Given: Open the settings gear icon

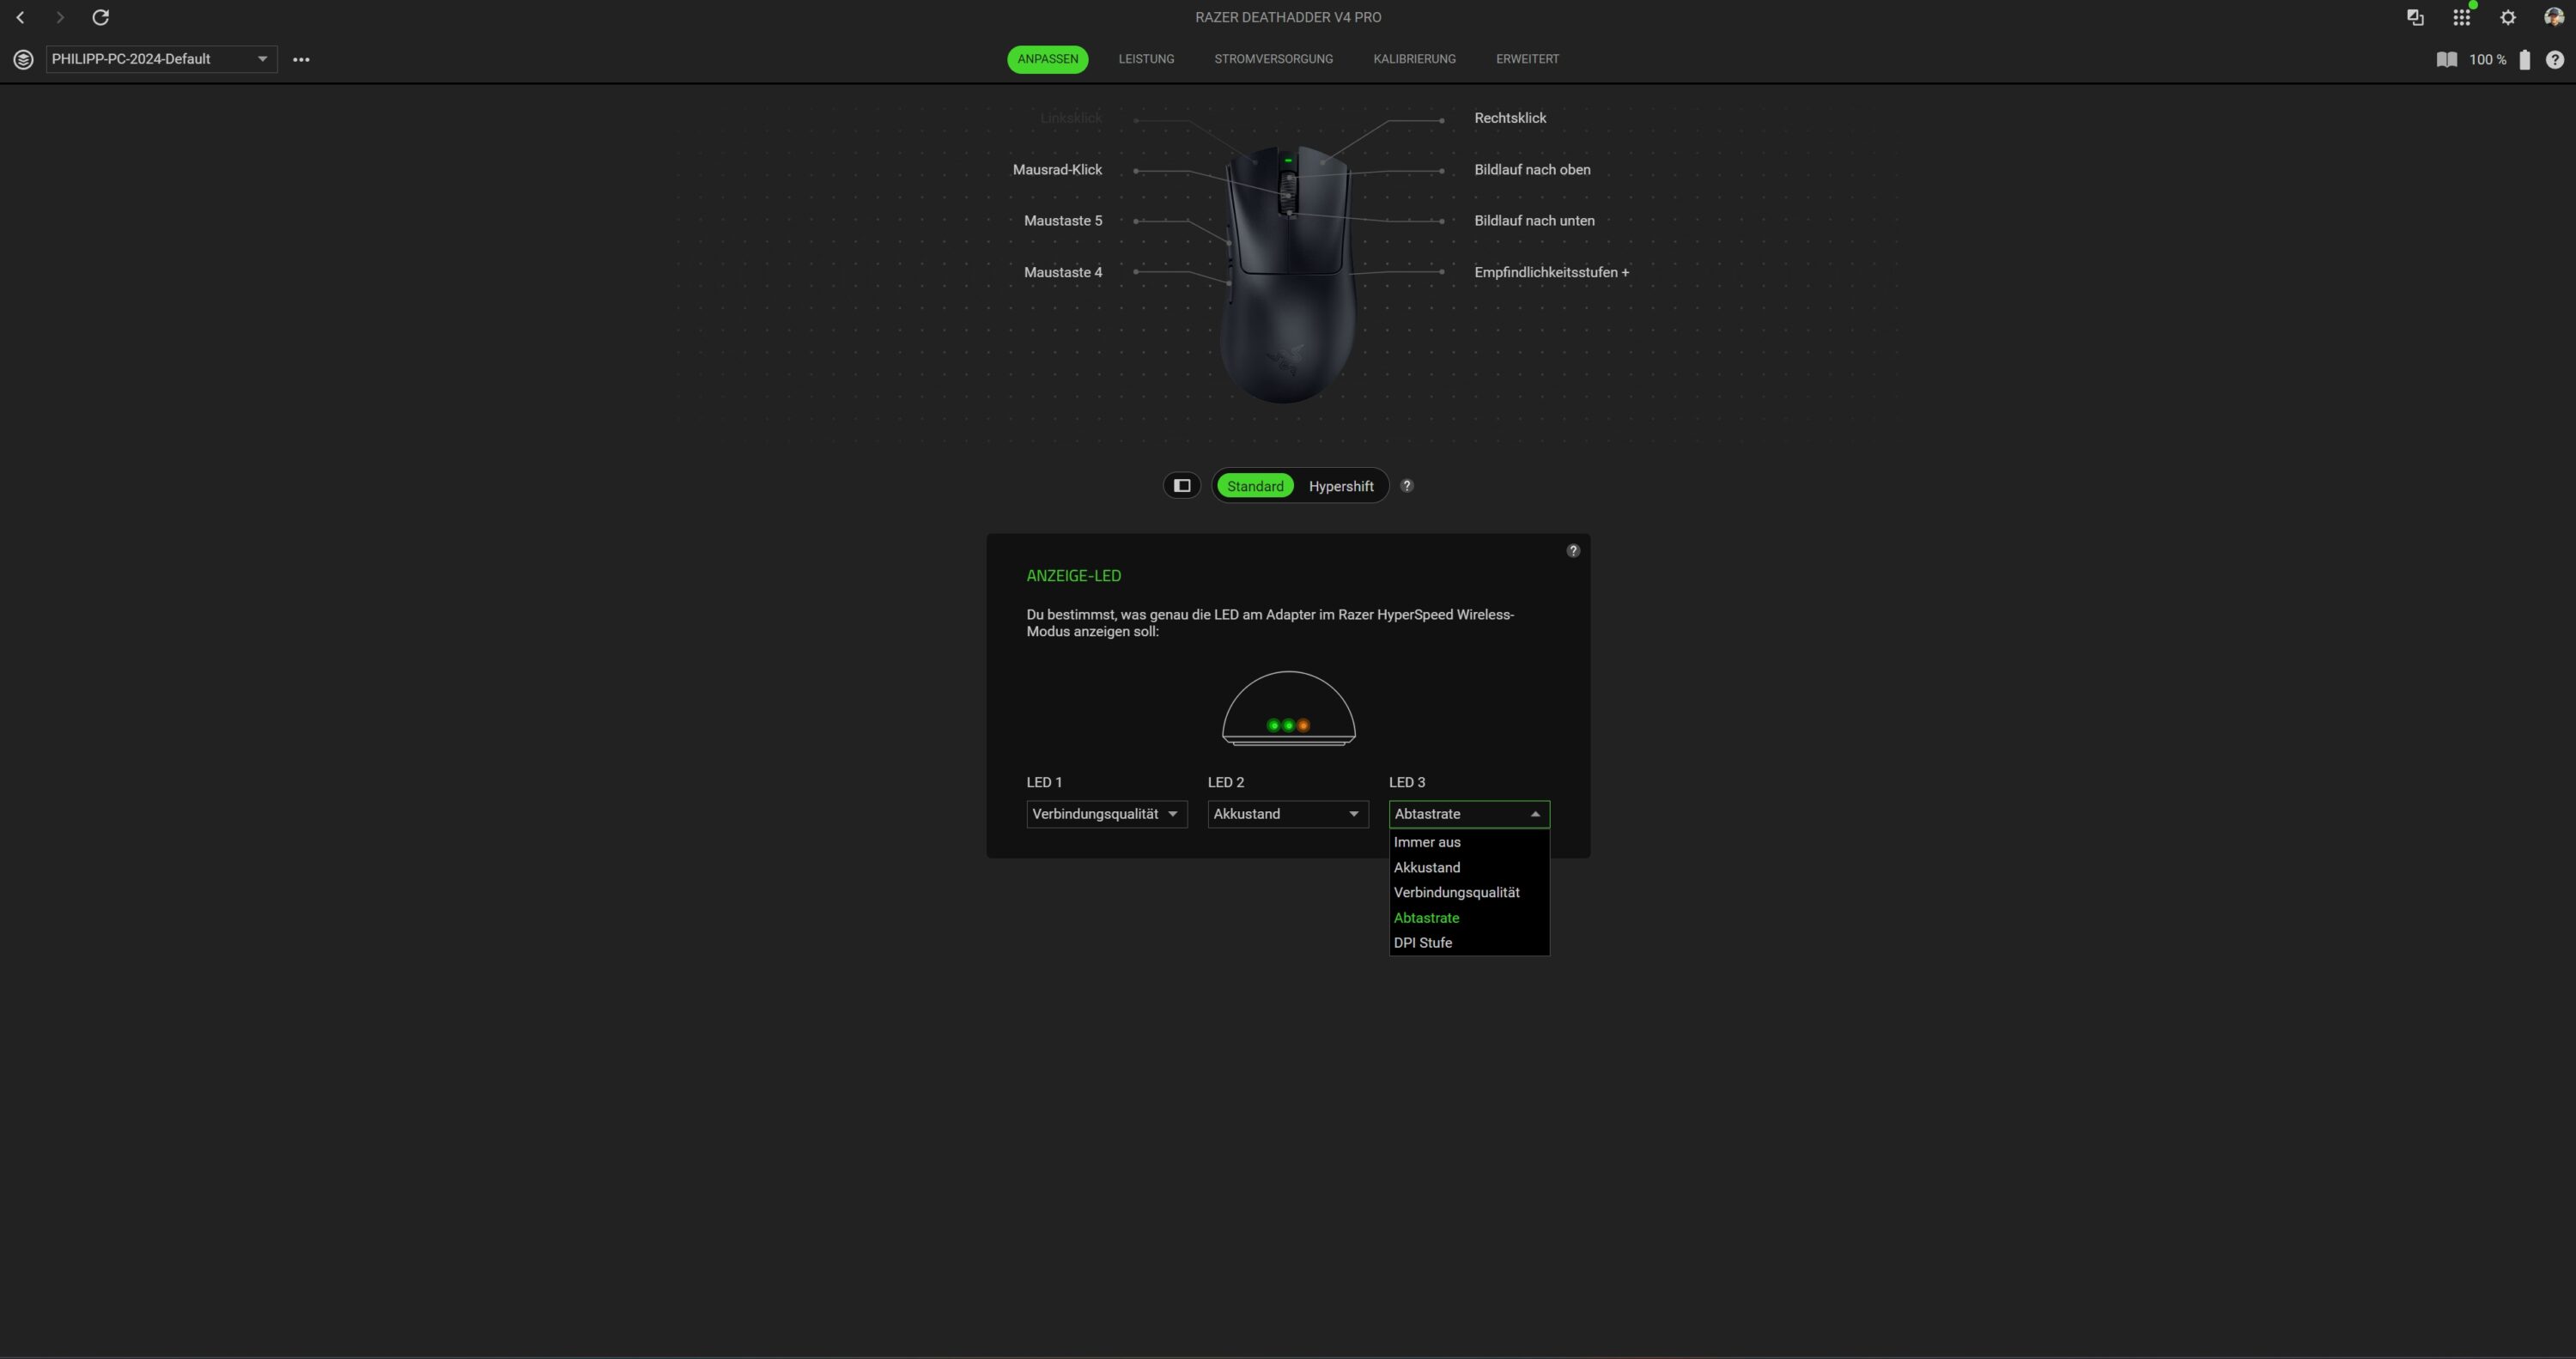Looking at the screenshot, I should [x=2507, y=18].
